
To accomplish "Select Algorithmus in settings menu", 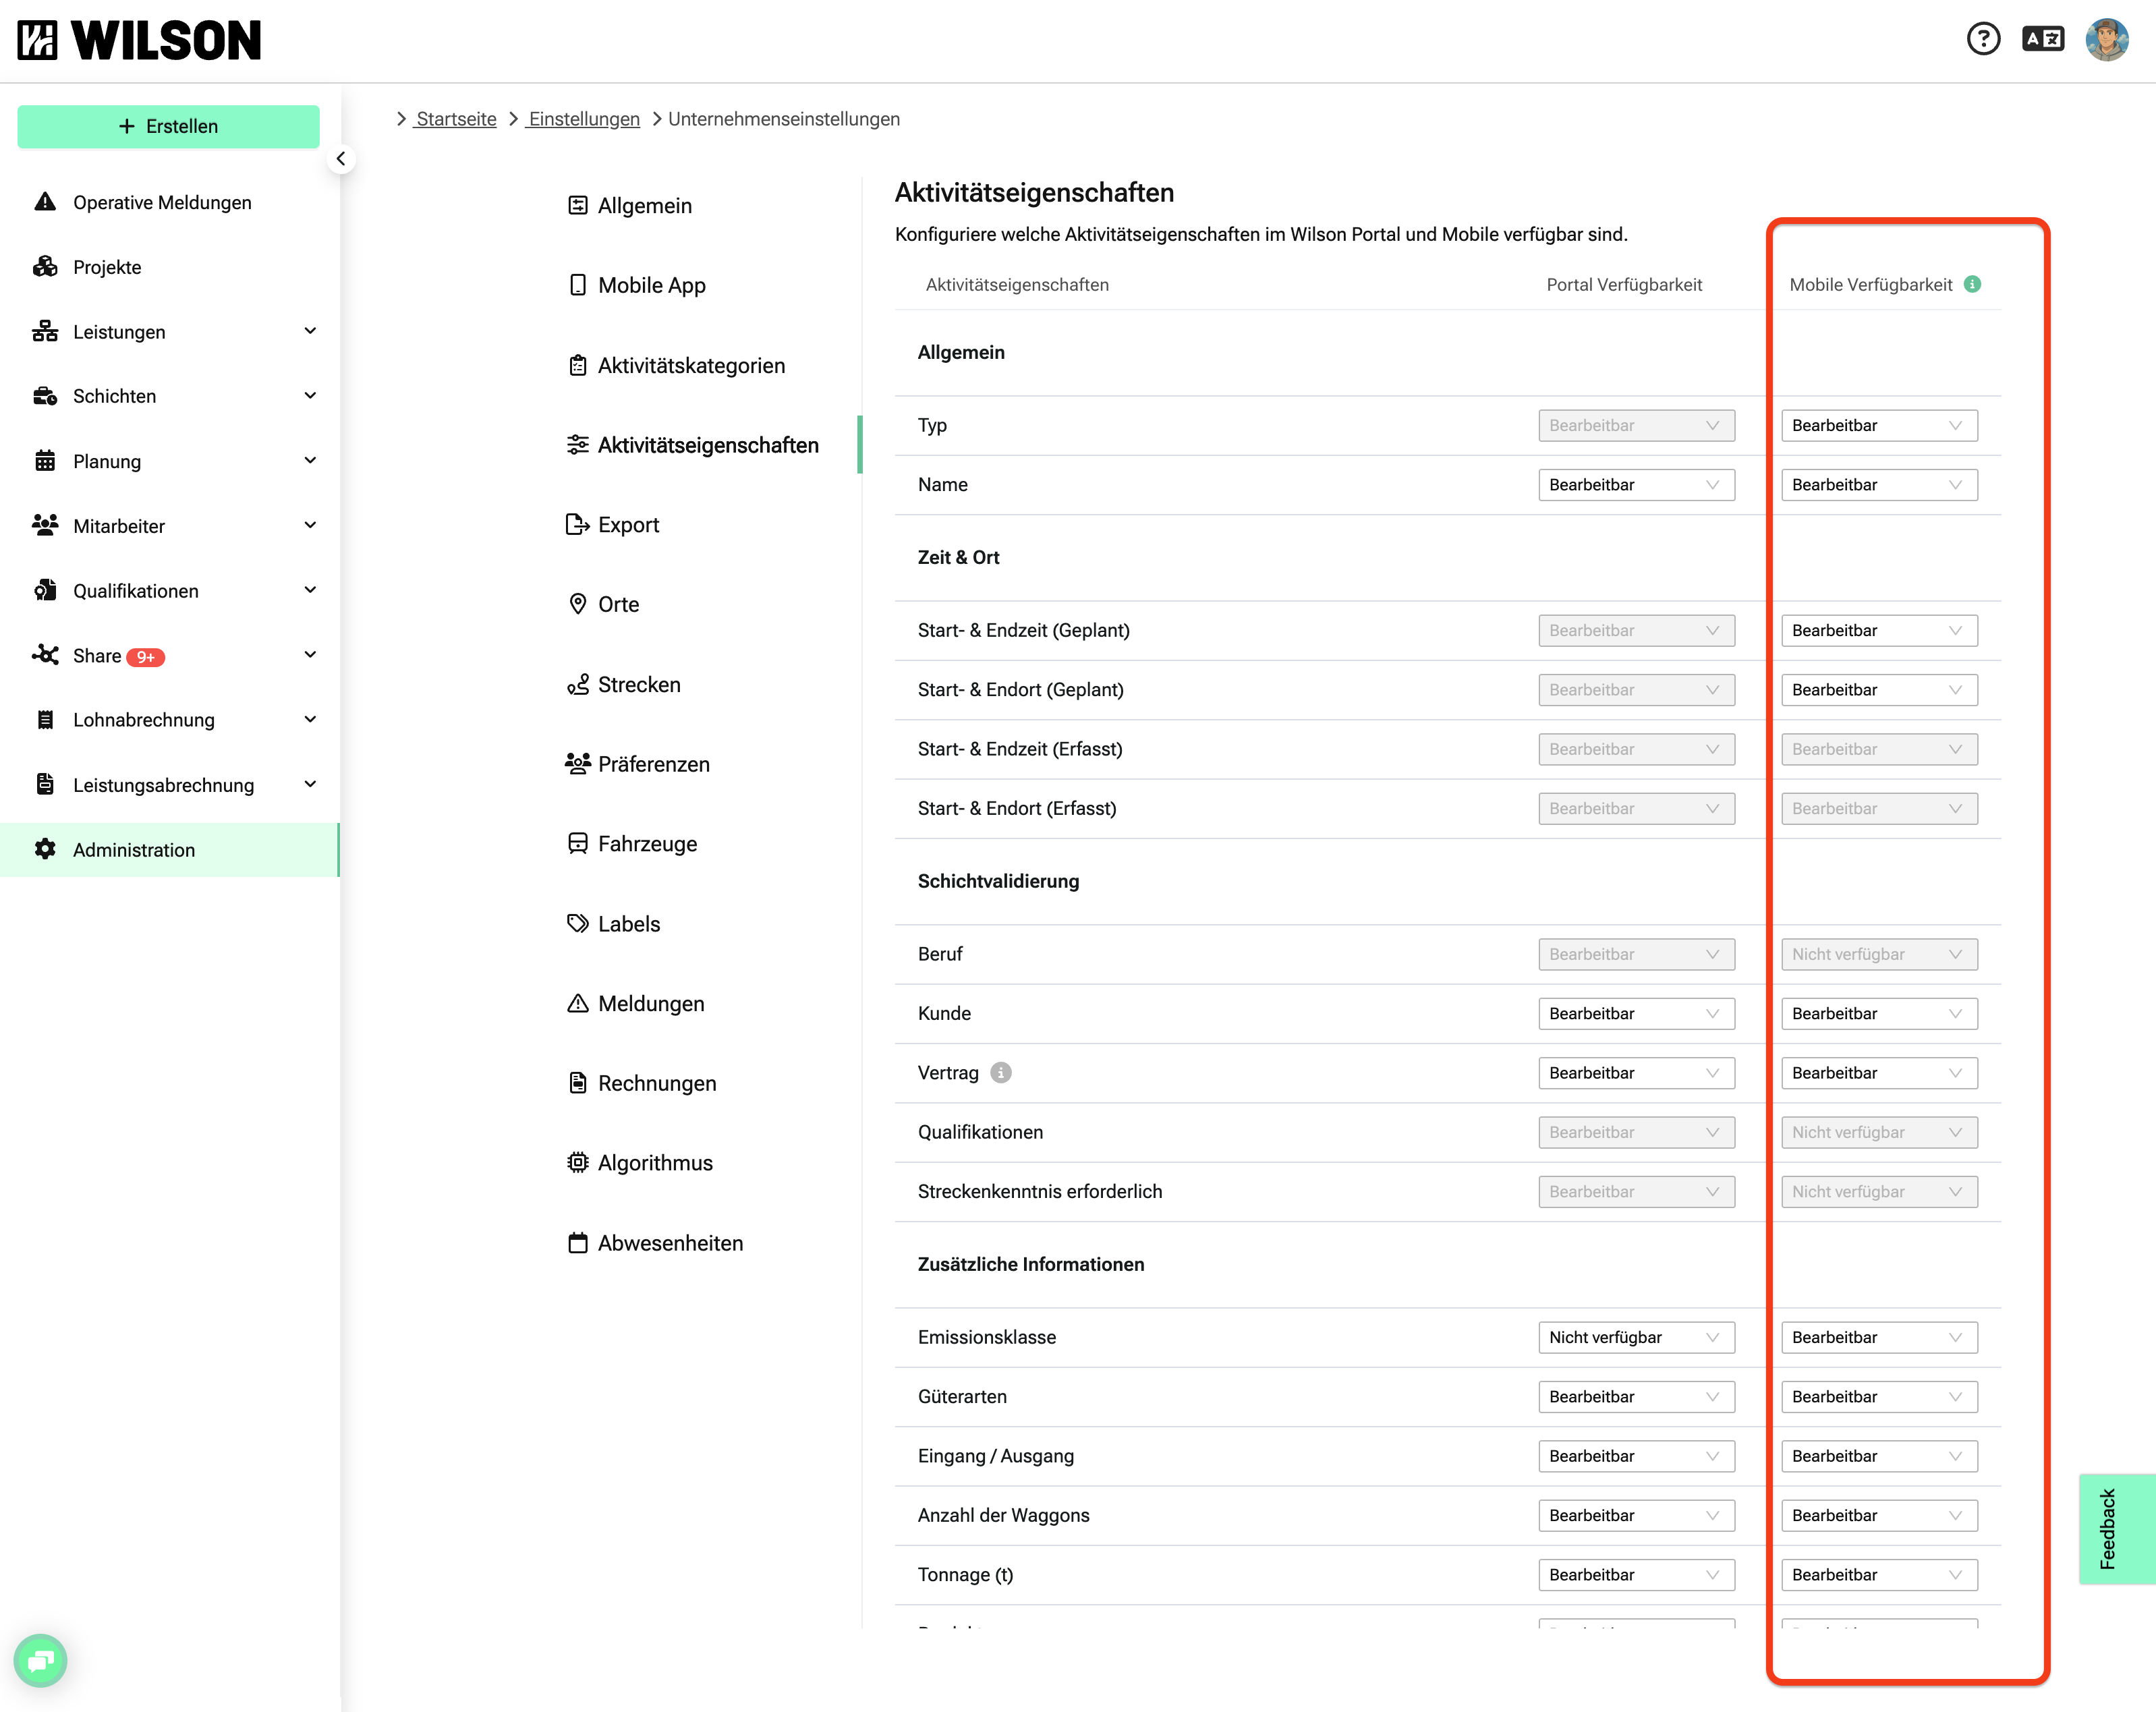I will click(654, 1163).
